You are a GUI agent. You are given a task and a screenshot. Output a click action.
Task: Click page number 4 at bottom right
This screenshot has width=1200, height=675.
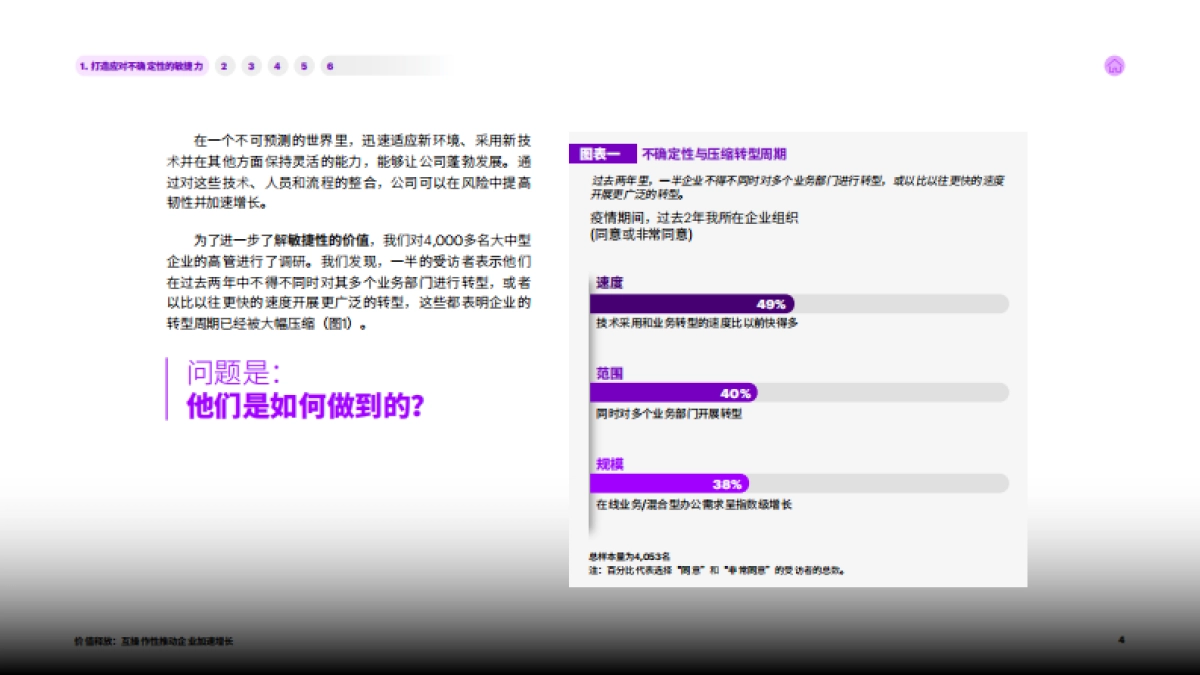click(x=1120, y=641)
